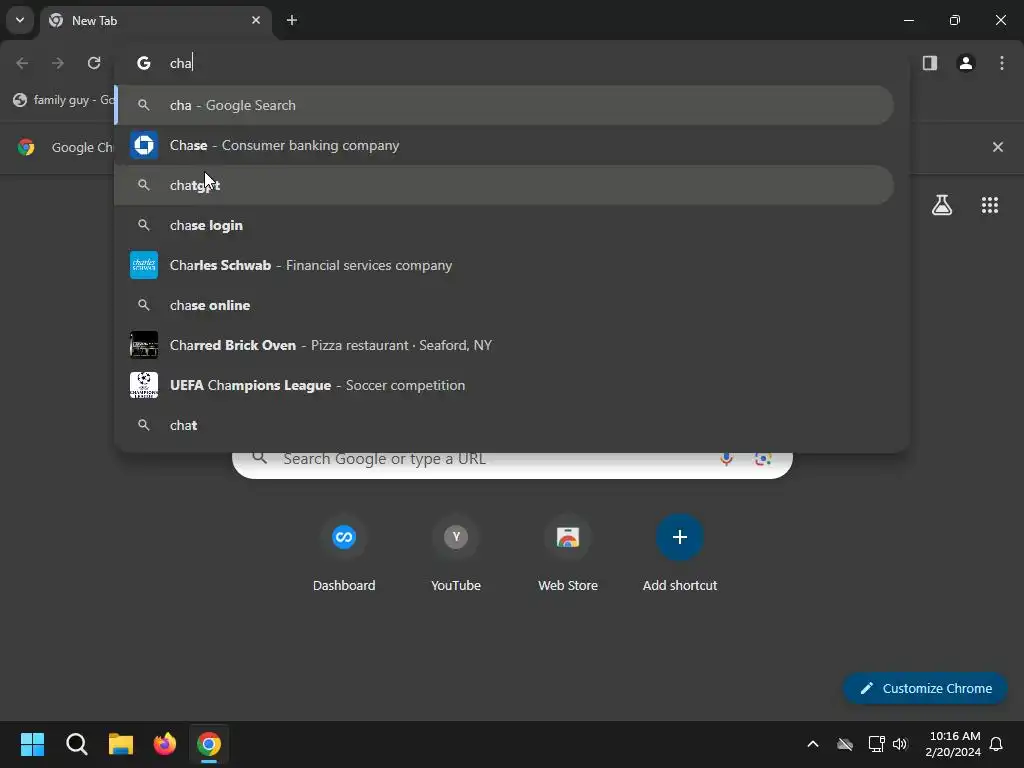This screenshot has width=1024, height=768.
Task: Open the profile avatar menu
Action: (966, 63)
